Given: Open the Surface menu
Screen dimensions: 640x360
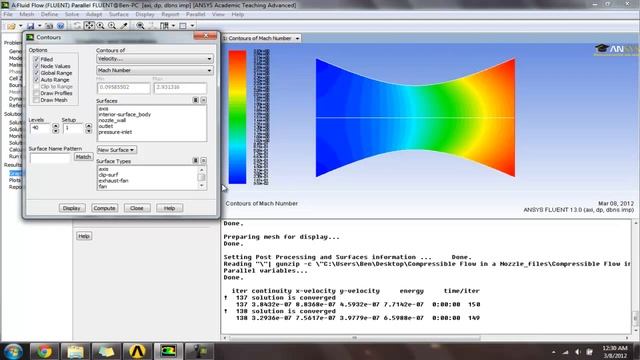Looking at the screenshot, I should (x=119, y=14).
